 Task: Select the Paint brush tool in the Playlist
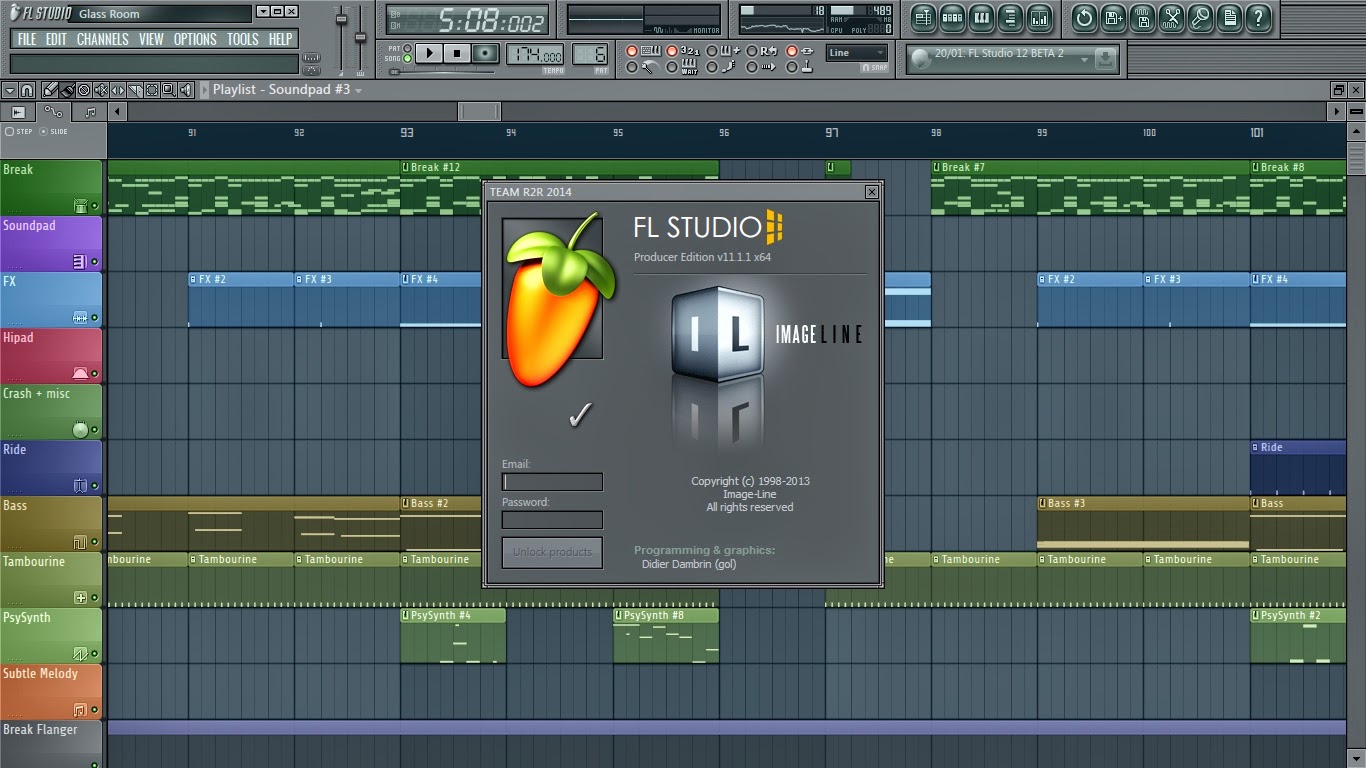(66, 90)
